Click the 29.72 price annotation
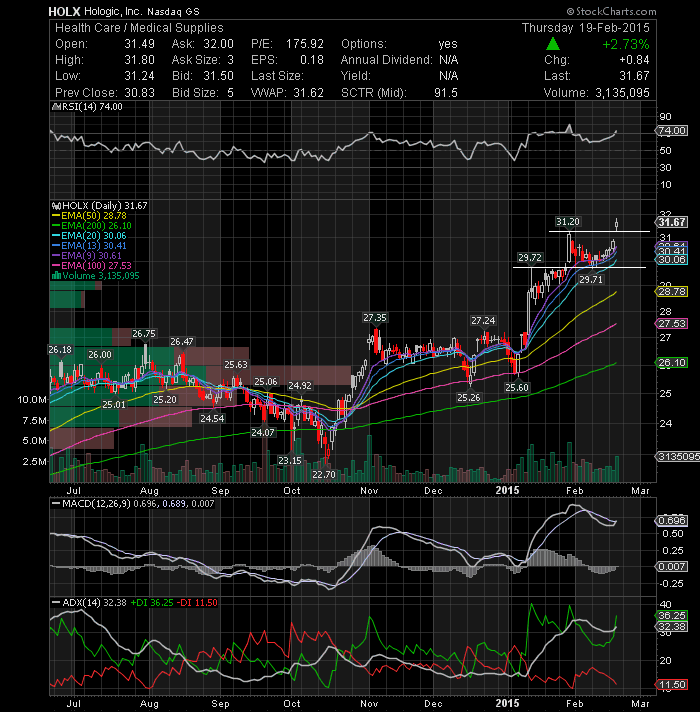The width and height of the screenshot is (700, 712). click(530, 257)
